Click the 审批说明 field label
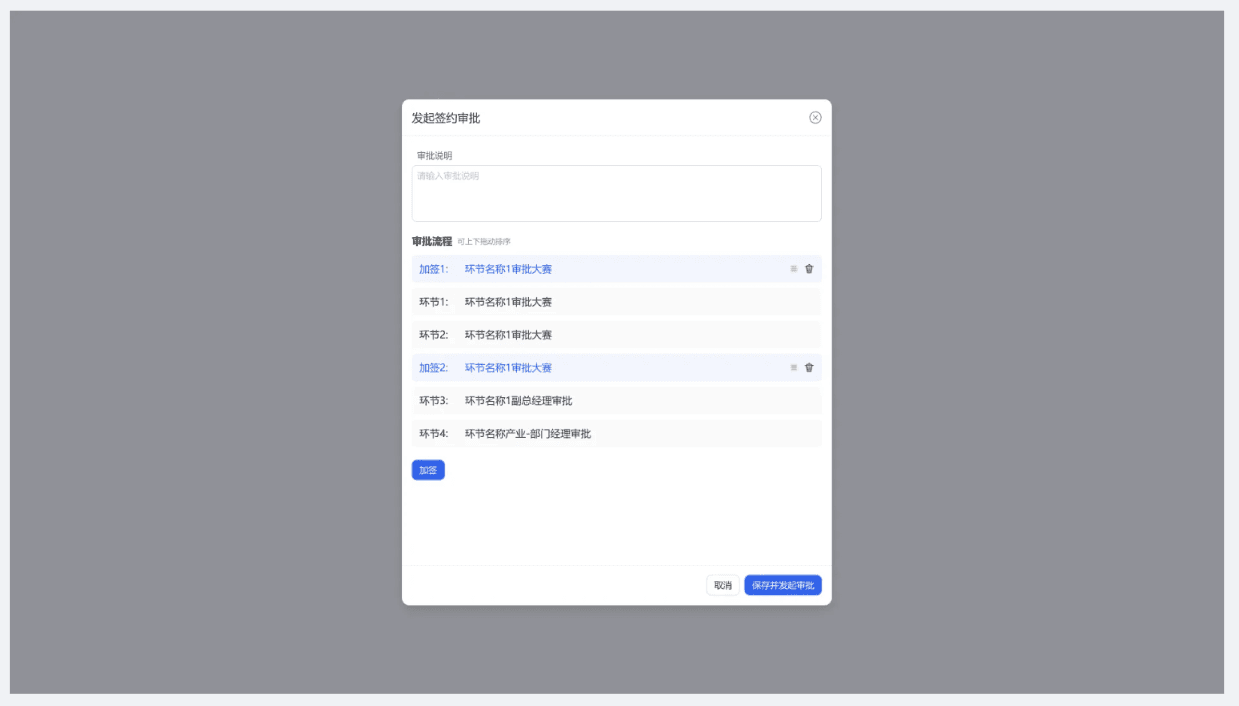Viewport: 1239px width, 706px height. (x=435, y=155)
